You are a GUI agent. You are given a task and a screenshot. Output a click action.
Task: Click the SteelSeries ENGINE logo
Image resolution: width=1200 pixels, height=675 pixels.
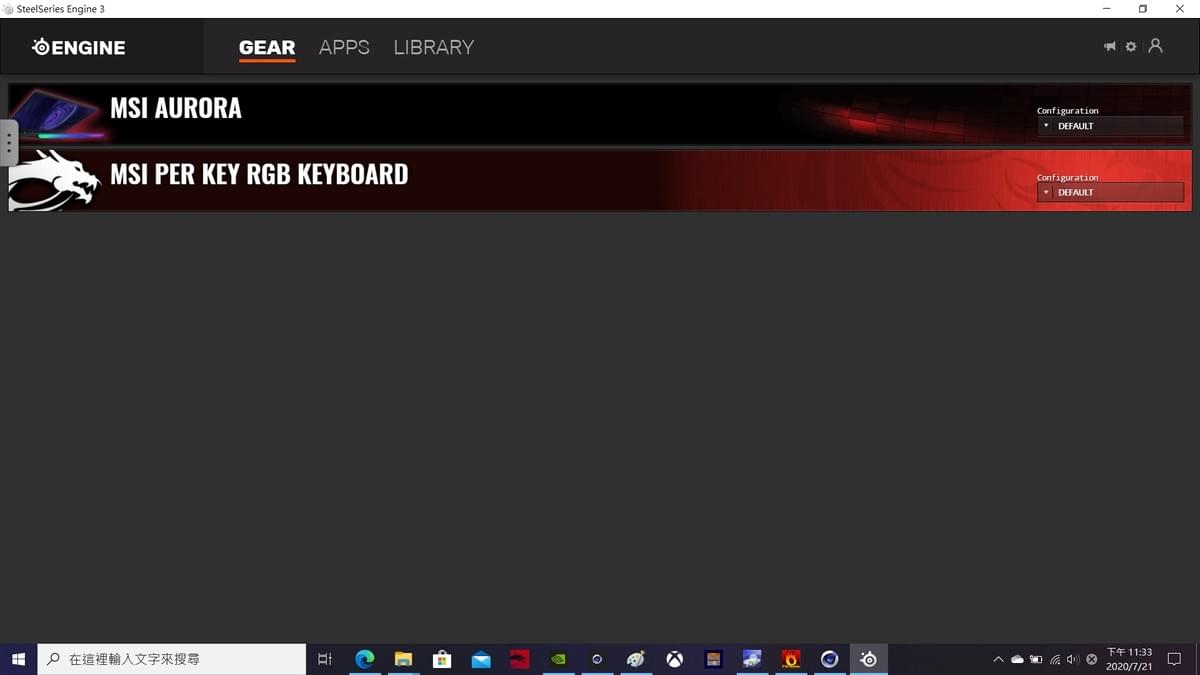click(x=79, y=47)
